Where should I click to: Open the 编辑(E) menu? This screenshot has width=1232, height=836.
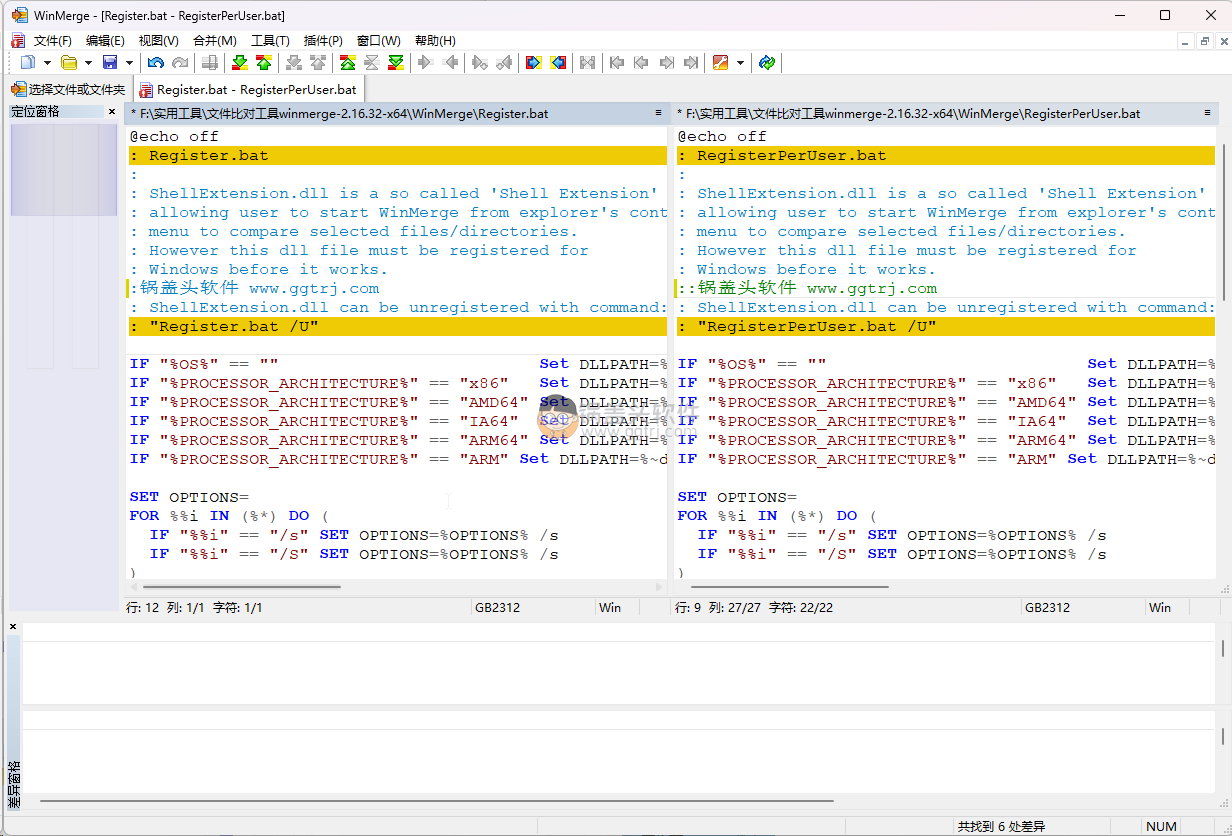coord(105,41)
